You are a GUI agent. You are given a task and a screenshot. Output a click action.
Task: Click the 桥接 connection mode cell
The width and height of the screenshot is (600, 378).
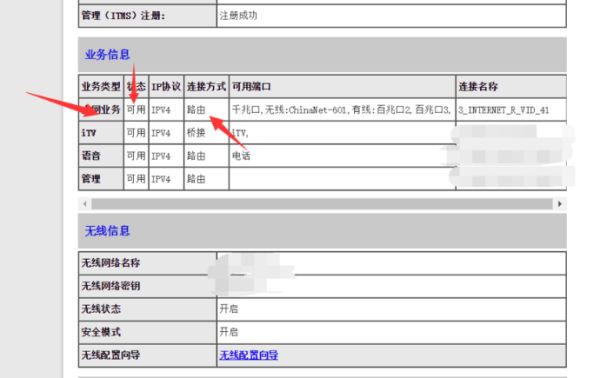(x=206, y=133)
